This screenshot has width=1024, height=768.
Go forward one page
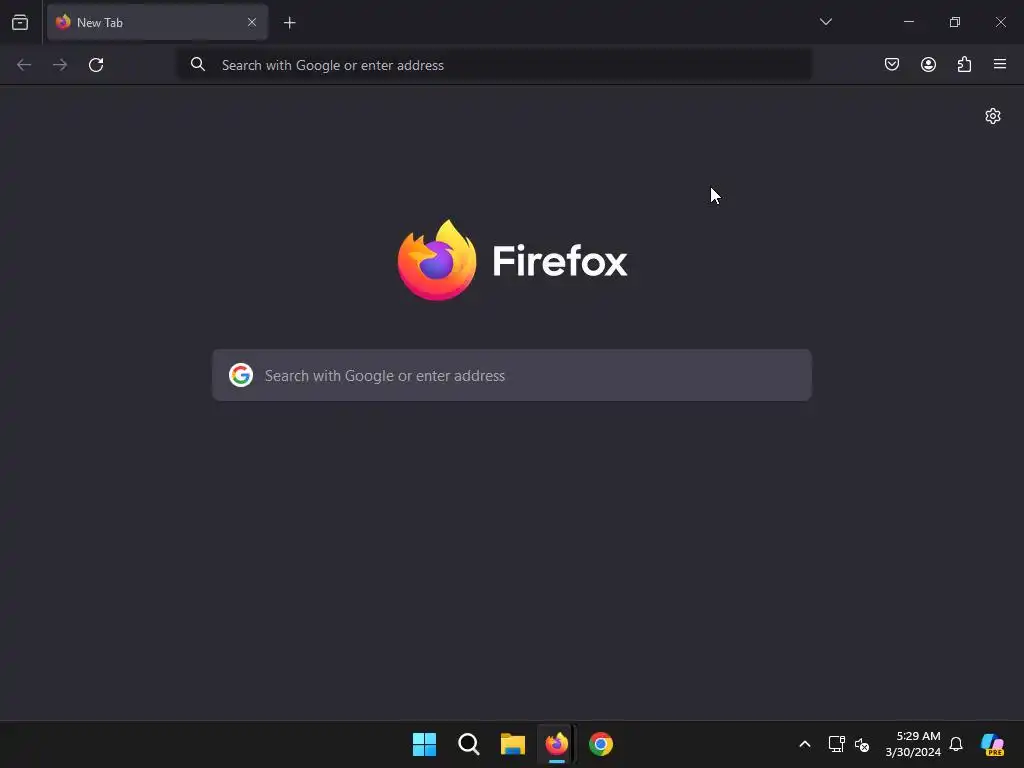[60, 65]
